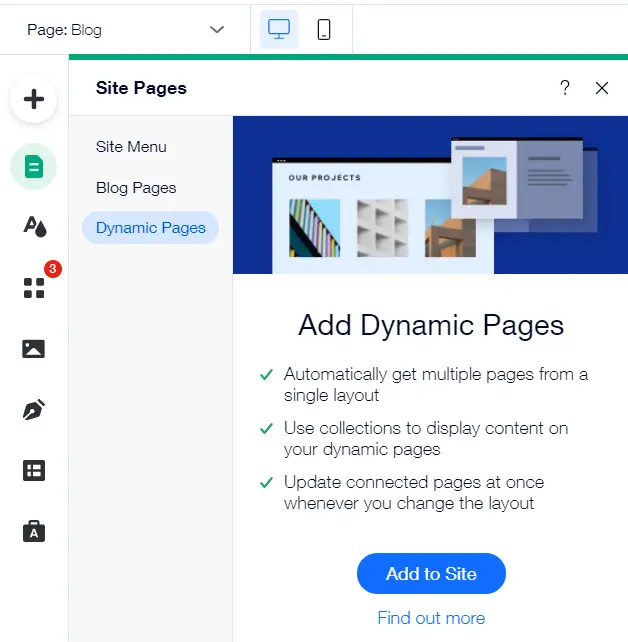
Task: Open the CMS table icon
Action: pos(34,471)
